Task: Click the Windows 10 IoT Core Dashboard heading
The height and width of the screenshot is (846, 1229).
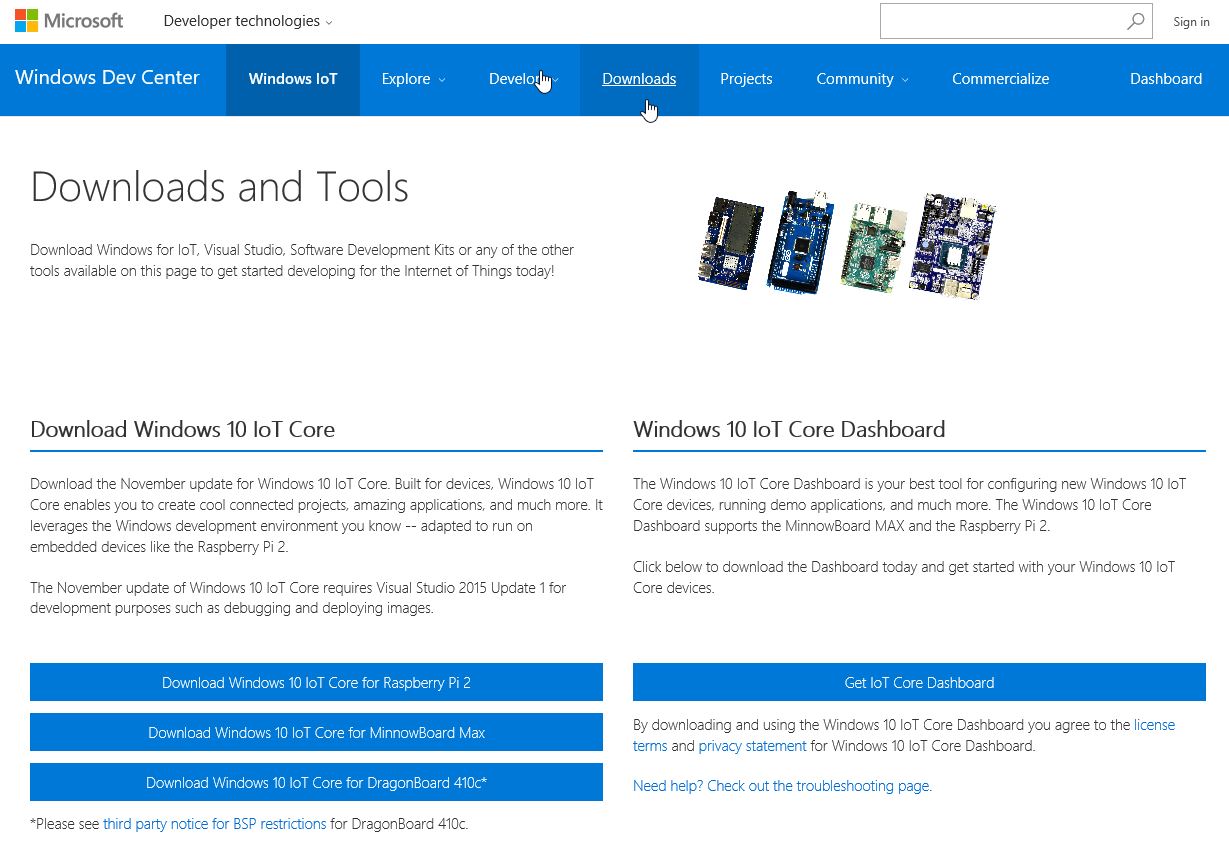Action: (x=789, y=429)
